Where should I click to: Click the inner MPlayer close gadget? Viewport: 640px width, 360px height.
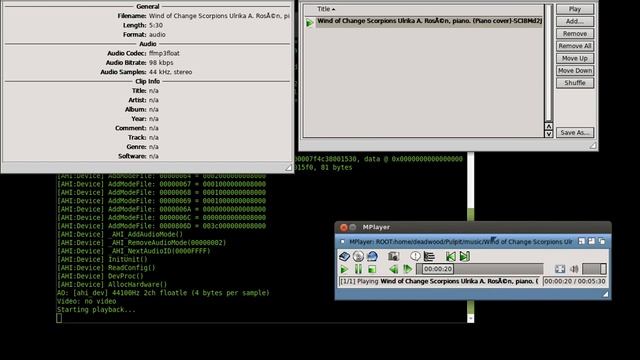(x=342, y=242)
